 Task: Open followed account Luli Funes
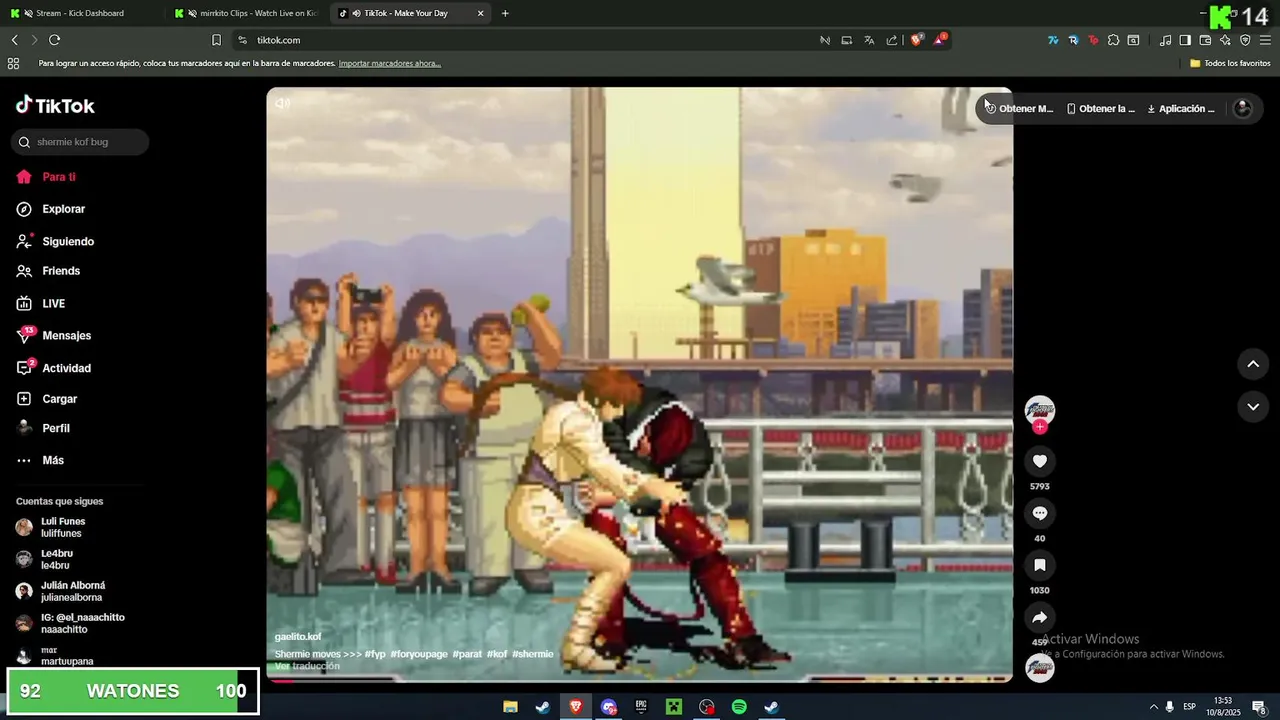click(51, 527)
